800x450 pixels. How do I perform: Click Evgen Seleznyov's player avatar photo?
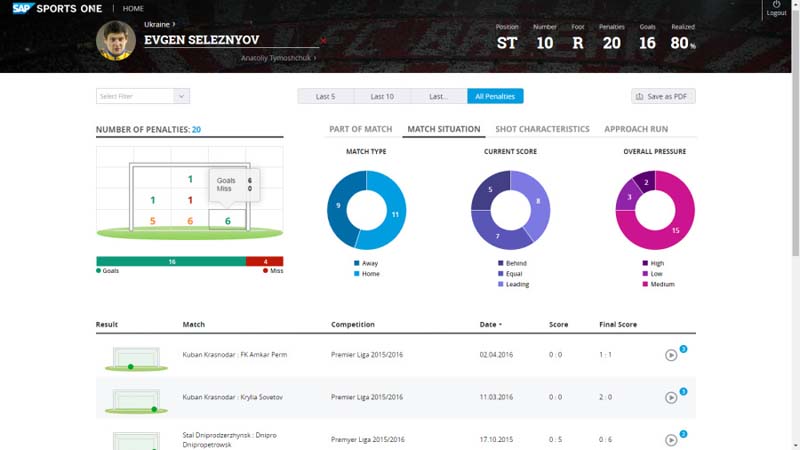[116, 41]
